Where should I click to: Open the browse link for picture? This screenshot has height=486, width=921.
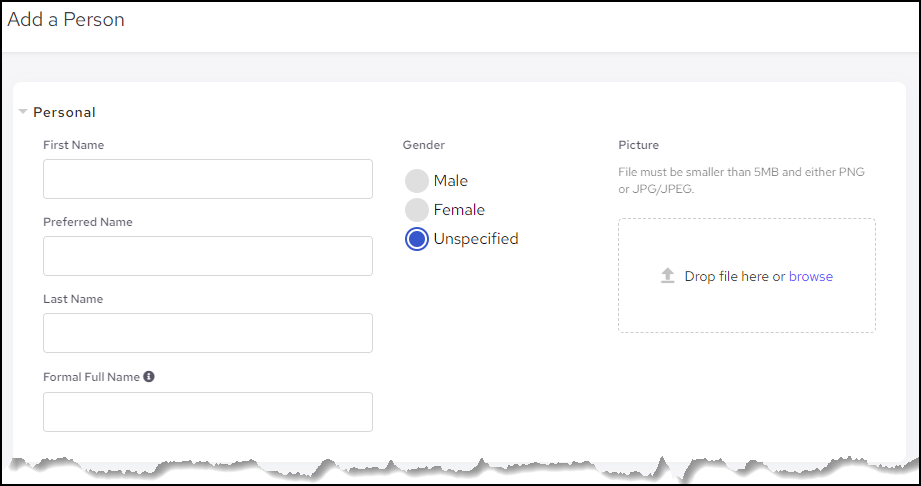click(810, 276)
